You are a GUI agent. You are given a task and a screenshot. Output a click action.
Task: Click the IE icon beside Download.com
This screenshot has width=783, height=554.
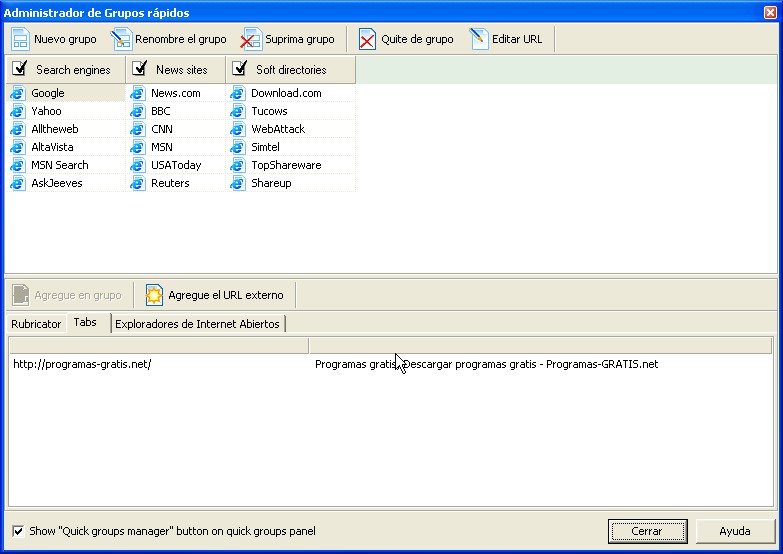pyautogui.click(x=238, y=93)
